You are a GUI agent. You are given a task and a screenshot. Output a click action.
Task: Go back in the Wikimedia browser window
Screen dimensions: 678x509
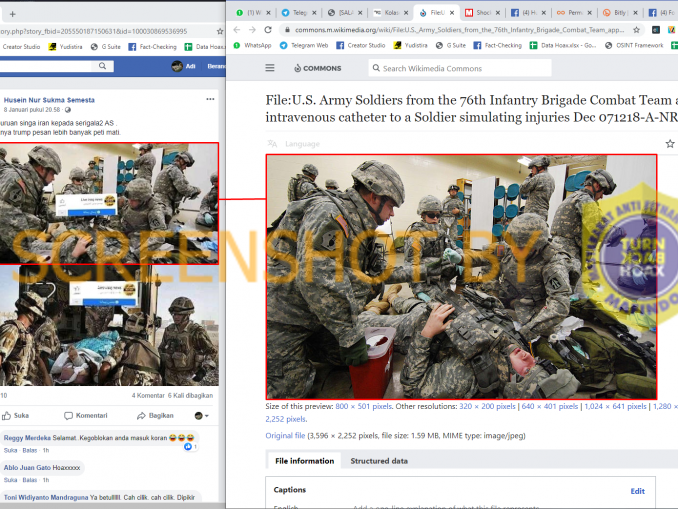237,30
